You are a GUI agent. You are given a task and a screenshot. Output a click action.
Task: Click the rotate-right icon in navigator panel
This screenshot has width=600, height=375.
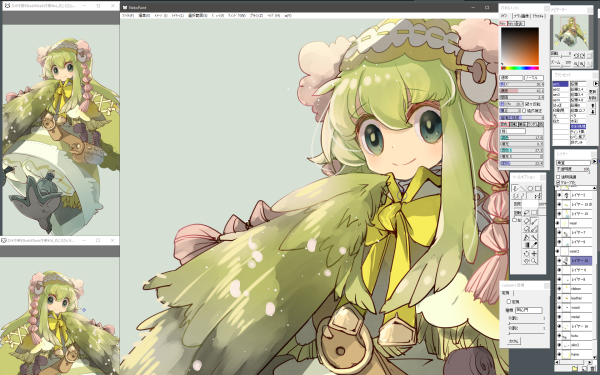(582, 55)
